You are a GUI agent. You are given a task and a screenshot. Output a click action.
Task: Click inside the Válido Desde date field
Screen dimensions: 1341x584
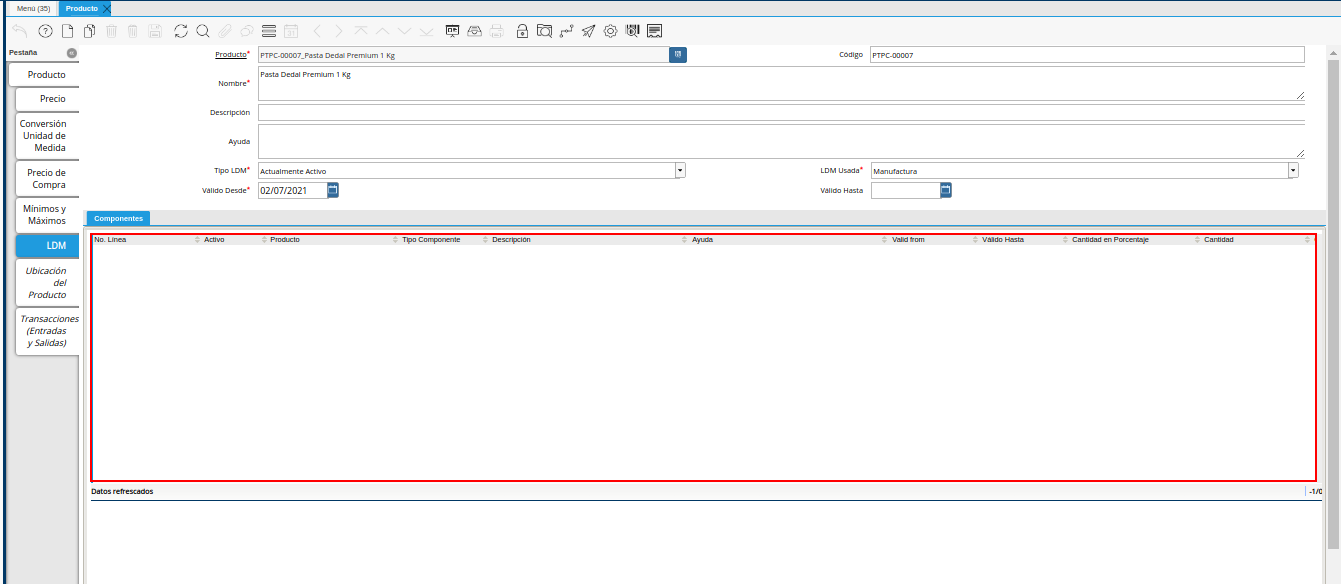(x=292, y=190)
